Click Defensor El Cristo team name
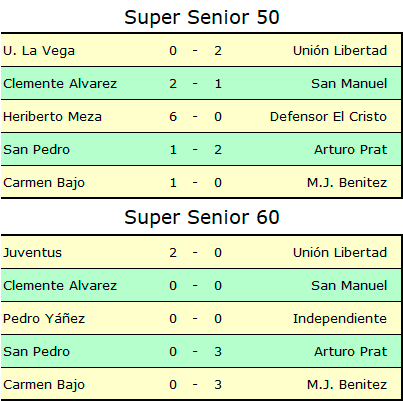The image size is (403, 401). pyautogui.click(x=328, y=117)
